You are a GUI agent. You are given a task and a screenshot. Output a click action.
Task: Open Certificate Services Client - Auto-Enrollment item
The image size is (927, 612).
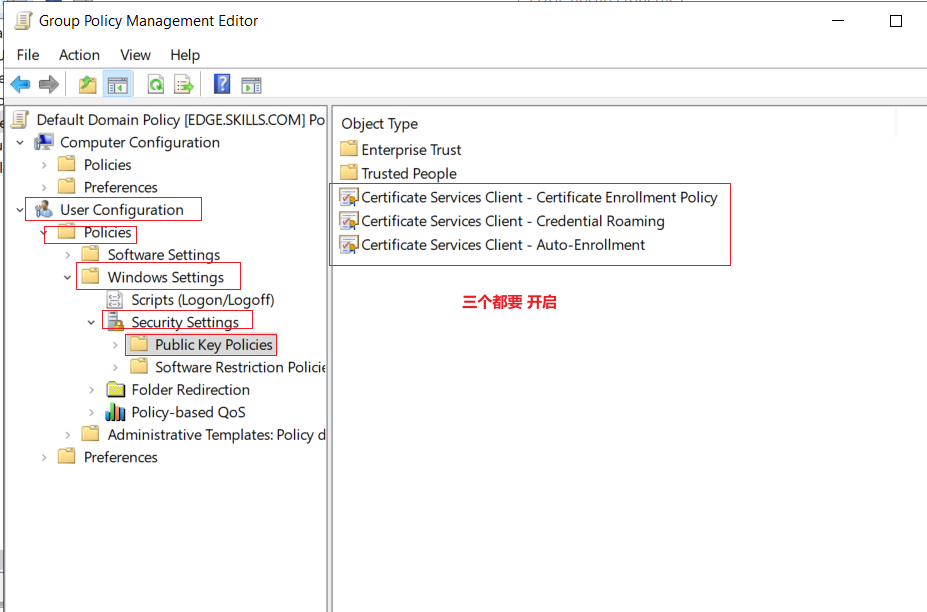503,245
